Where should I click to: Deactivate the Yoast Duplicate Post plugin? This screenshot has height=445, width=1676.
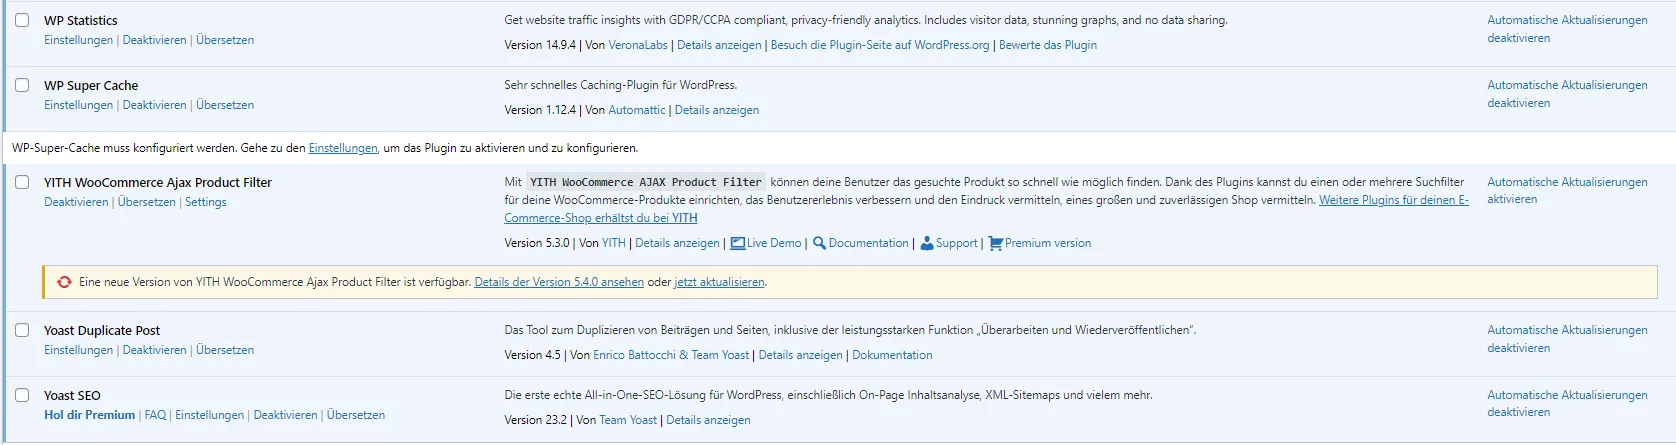coord(154,350)
